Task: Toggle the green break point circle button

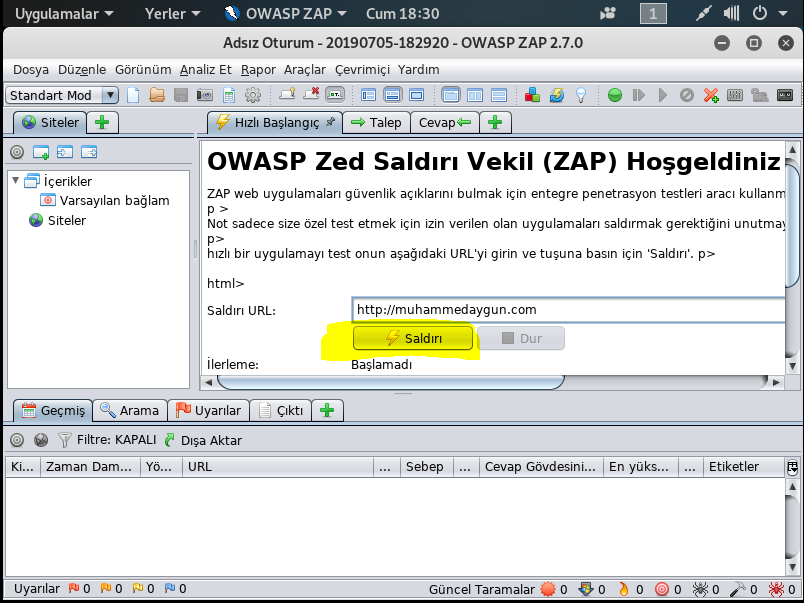Action: pos(613,97)
